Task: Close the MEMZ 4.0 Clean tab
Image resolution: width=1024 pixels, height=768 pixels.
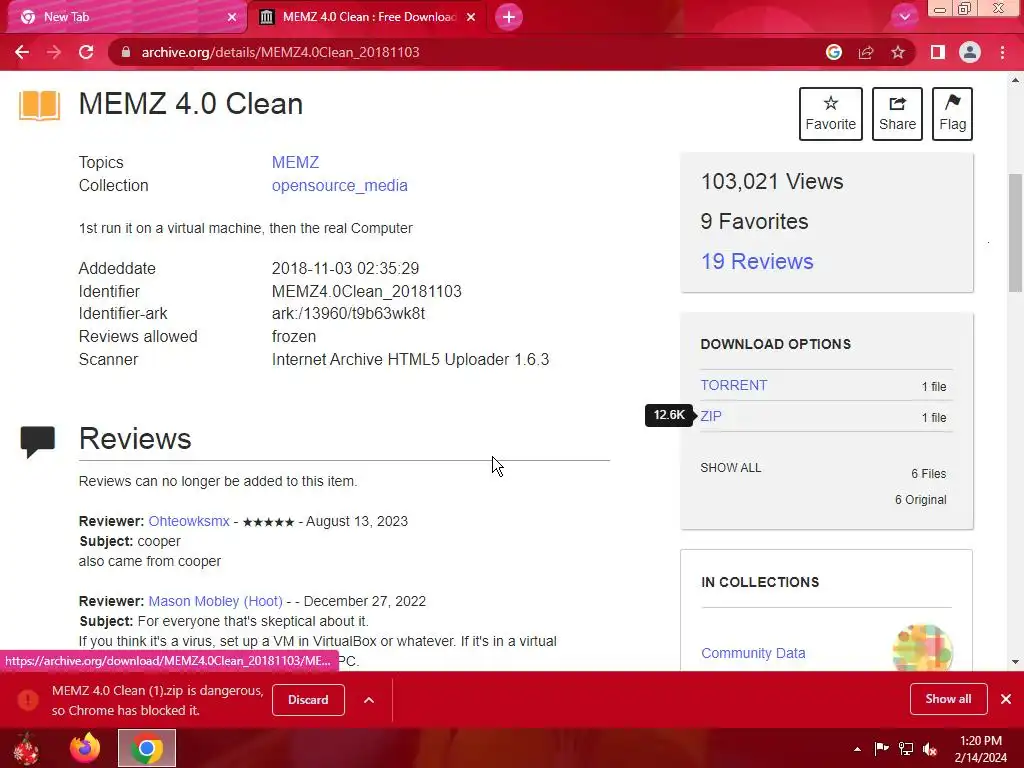Action: click(x=471, y=17)
